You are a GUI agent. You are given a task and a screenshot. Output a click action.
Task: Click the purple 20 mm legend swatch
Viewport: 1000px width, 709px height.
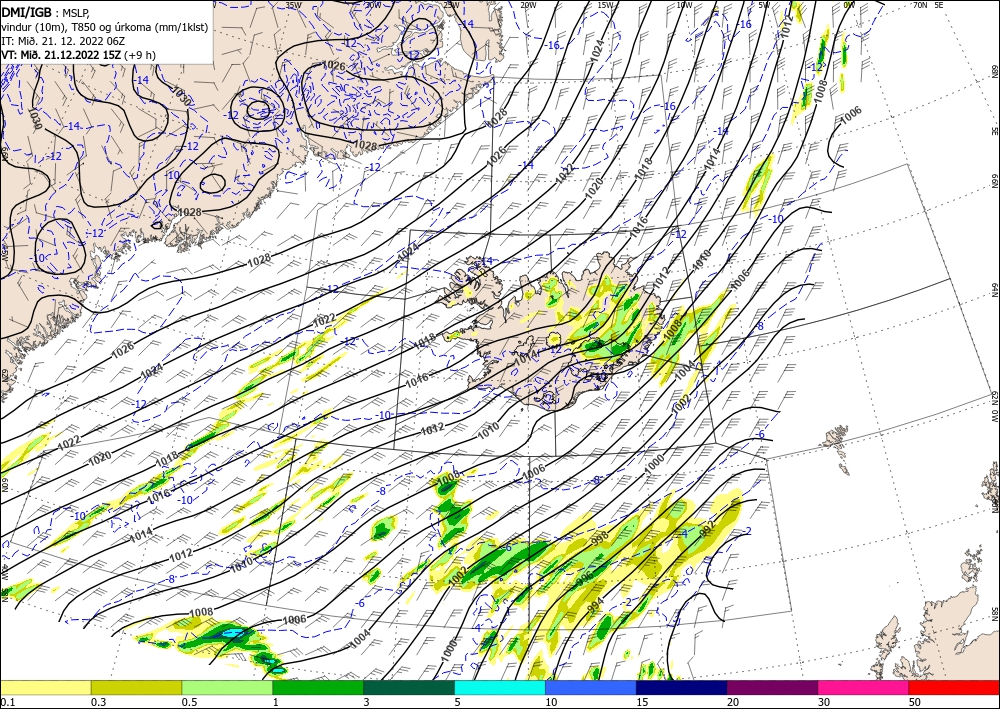pos(772,687)
